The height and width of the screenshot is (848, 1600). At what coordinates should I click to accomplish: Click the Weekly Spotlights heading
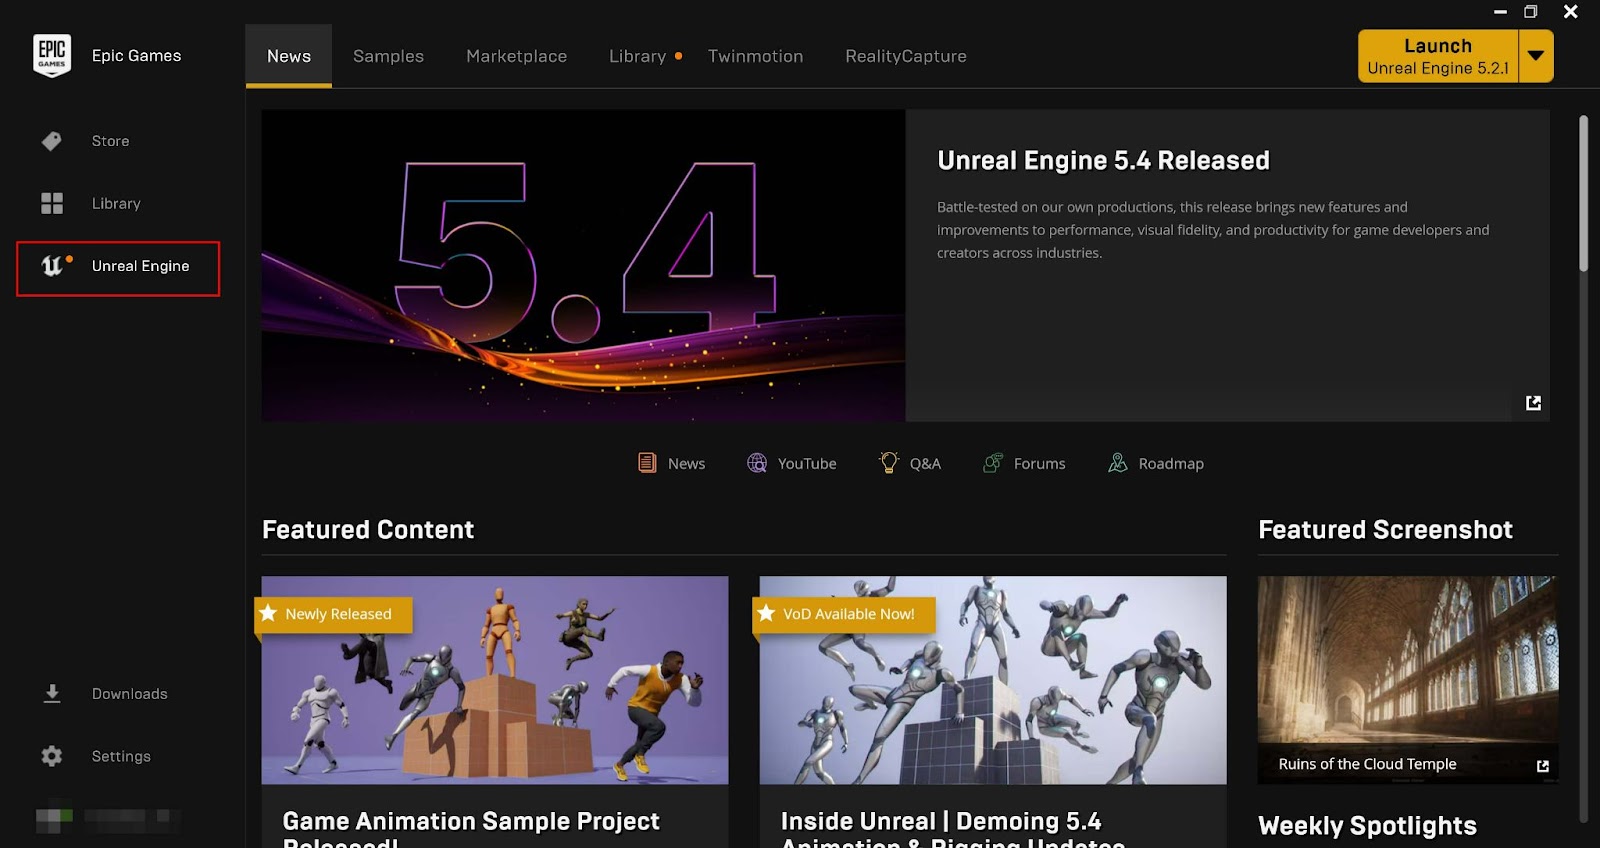pyautogui.click(x=1367, y=826)
